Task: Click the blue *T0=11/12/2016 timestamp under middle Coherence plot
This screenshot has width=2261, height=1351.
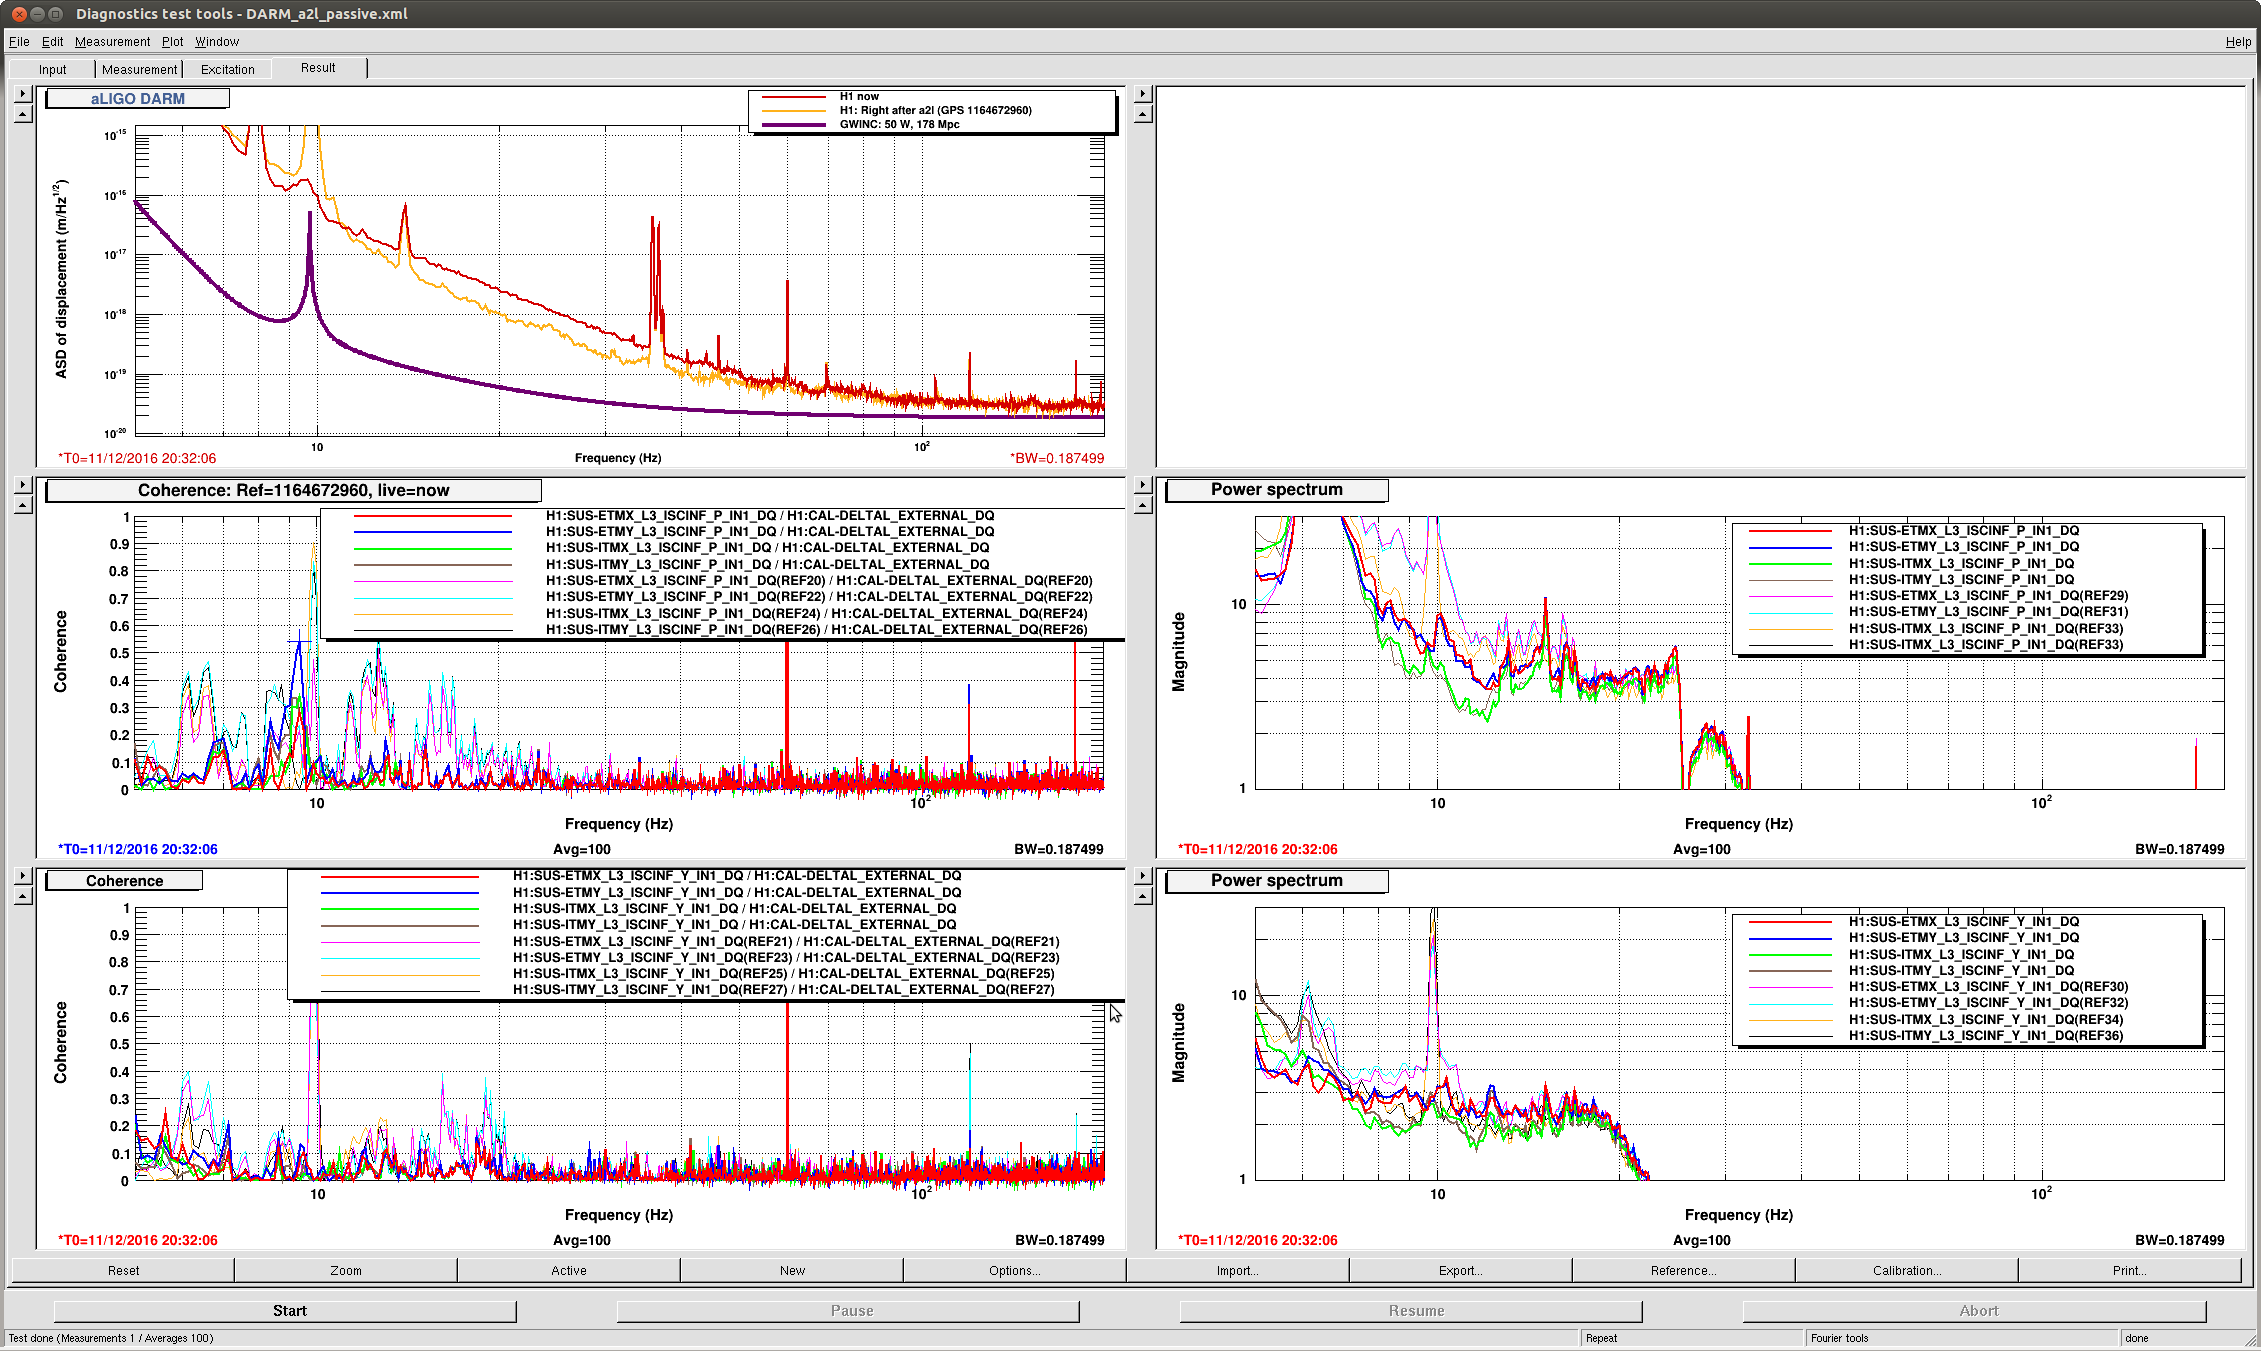Action: 137,849
